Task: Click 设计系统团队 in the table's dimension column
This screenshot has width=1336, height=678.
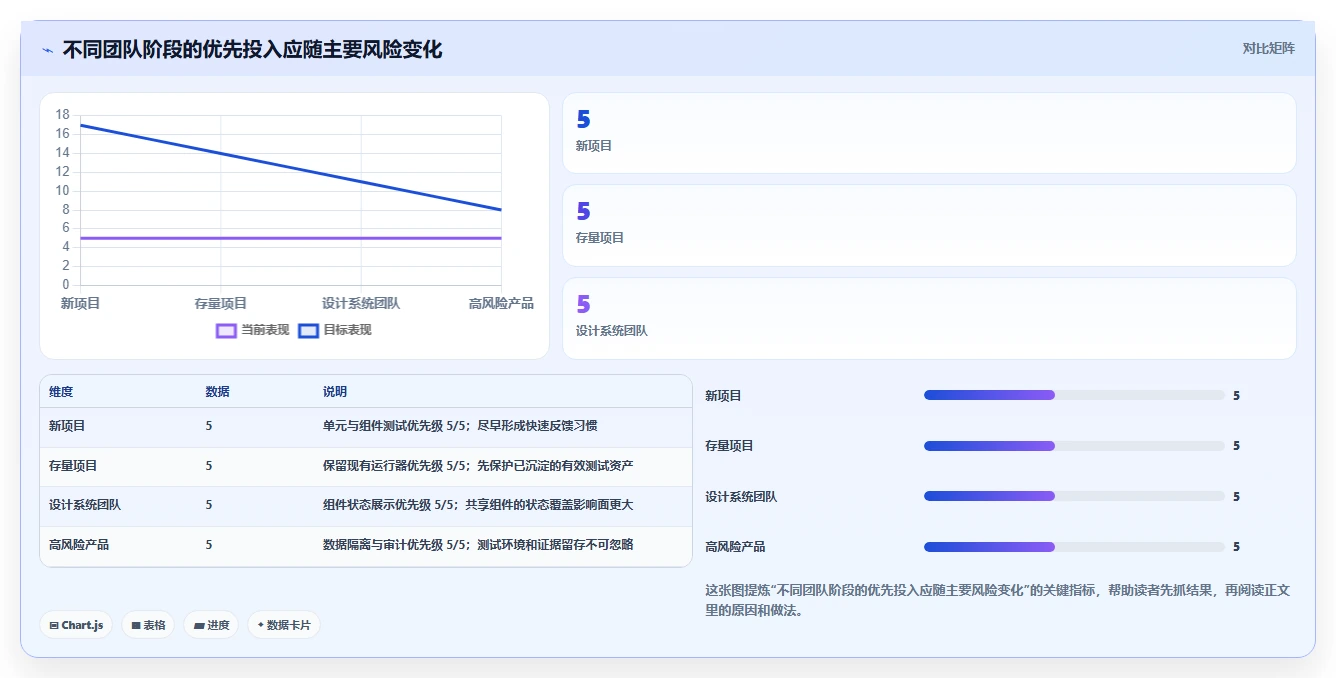Action: pyautogui.click(x=85, y=505)
